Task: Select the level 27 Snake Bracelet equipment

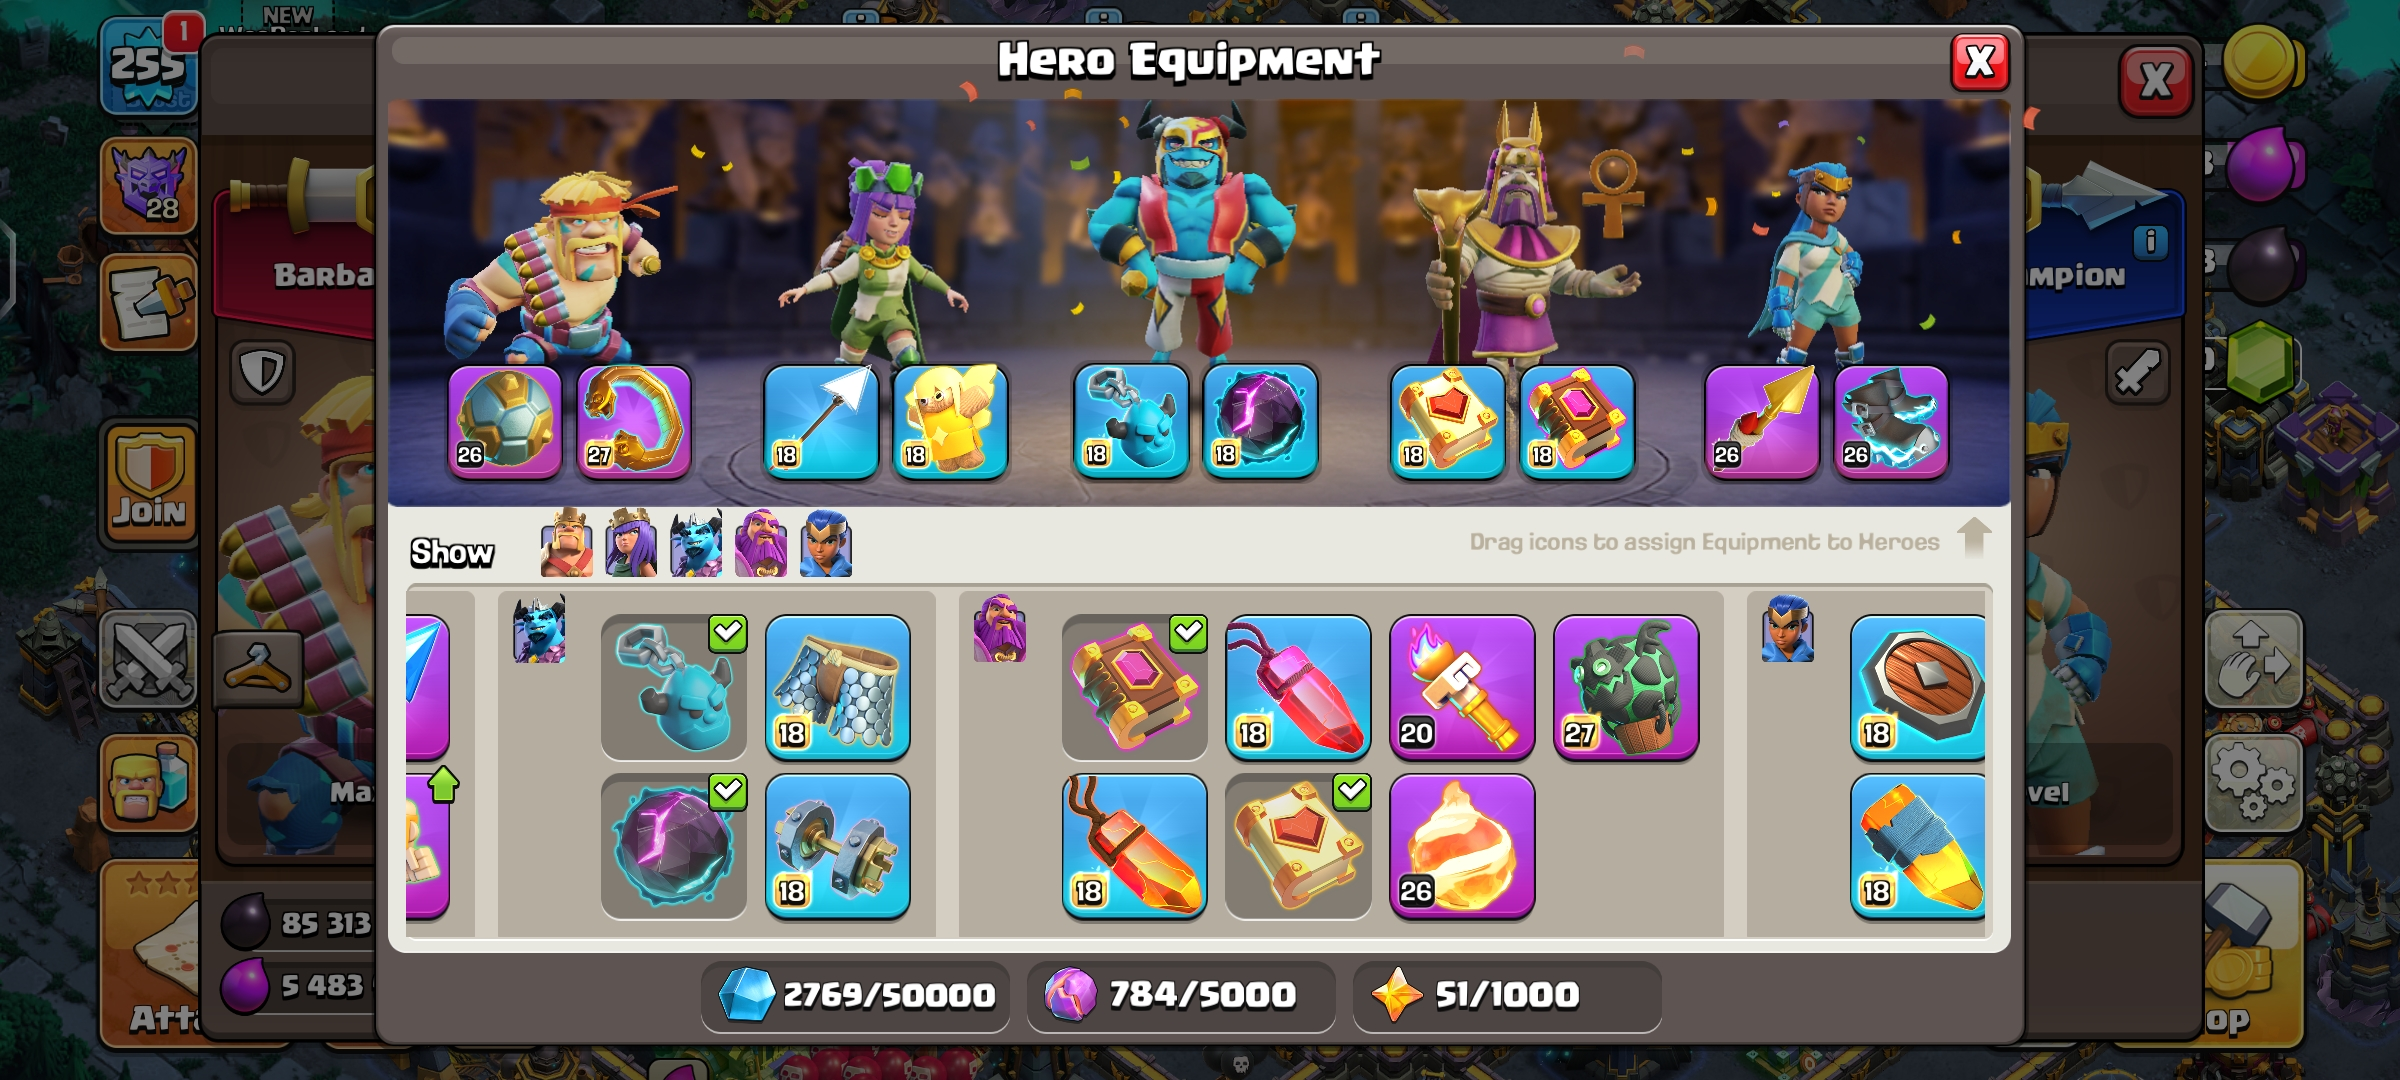Action: click(634, 421)
